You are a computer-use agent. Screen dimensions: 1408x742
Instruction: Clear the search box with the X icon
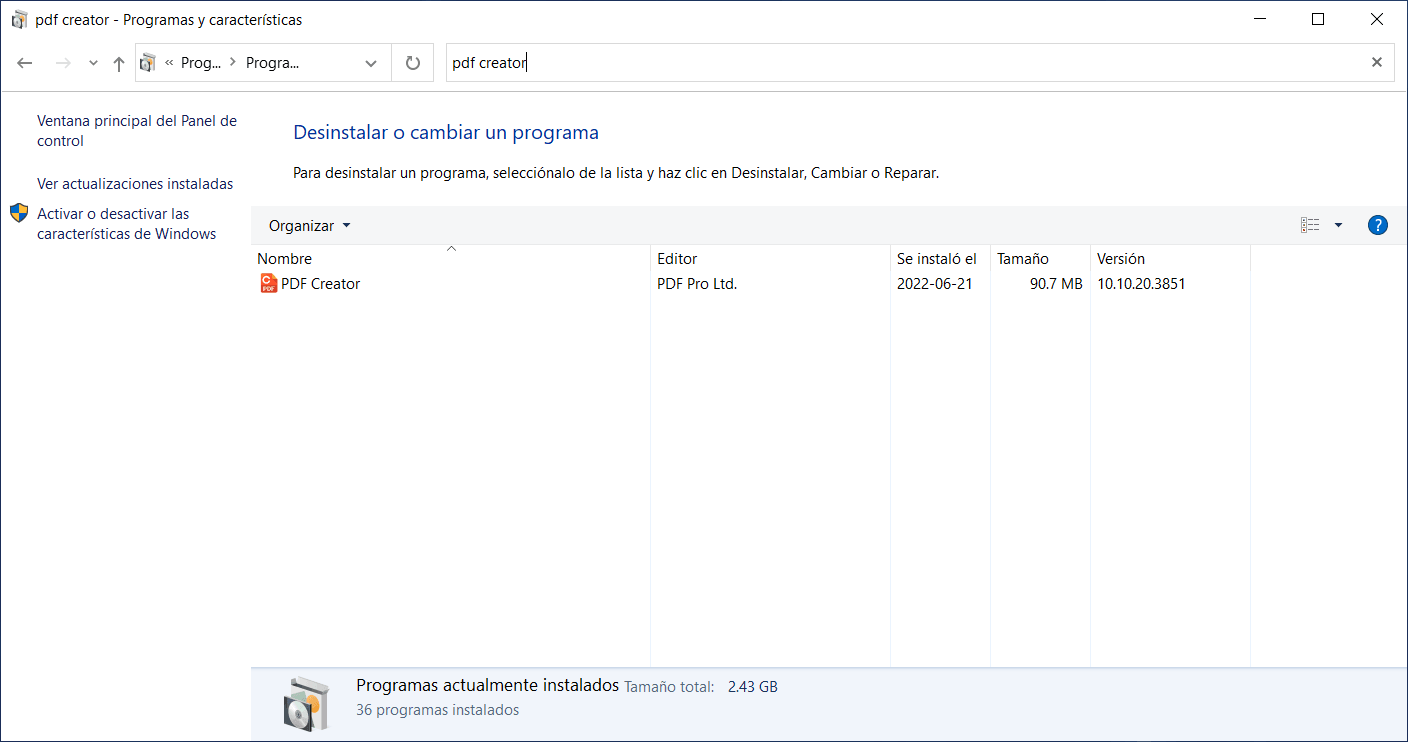(1377, 62)
